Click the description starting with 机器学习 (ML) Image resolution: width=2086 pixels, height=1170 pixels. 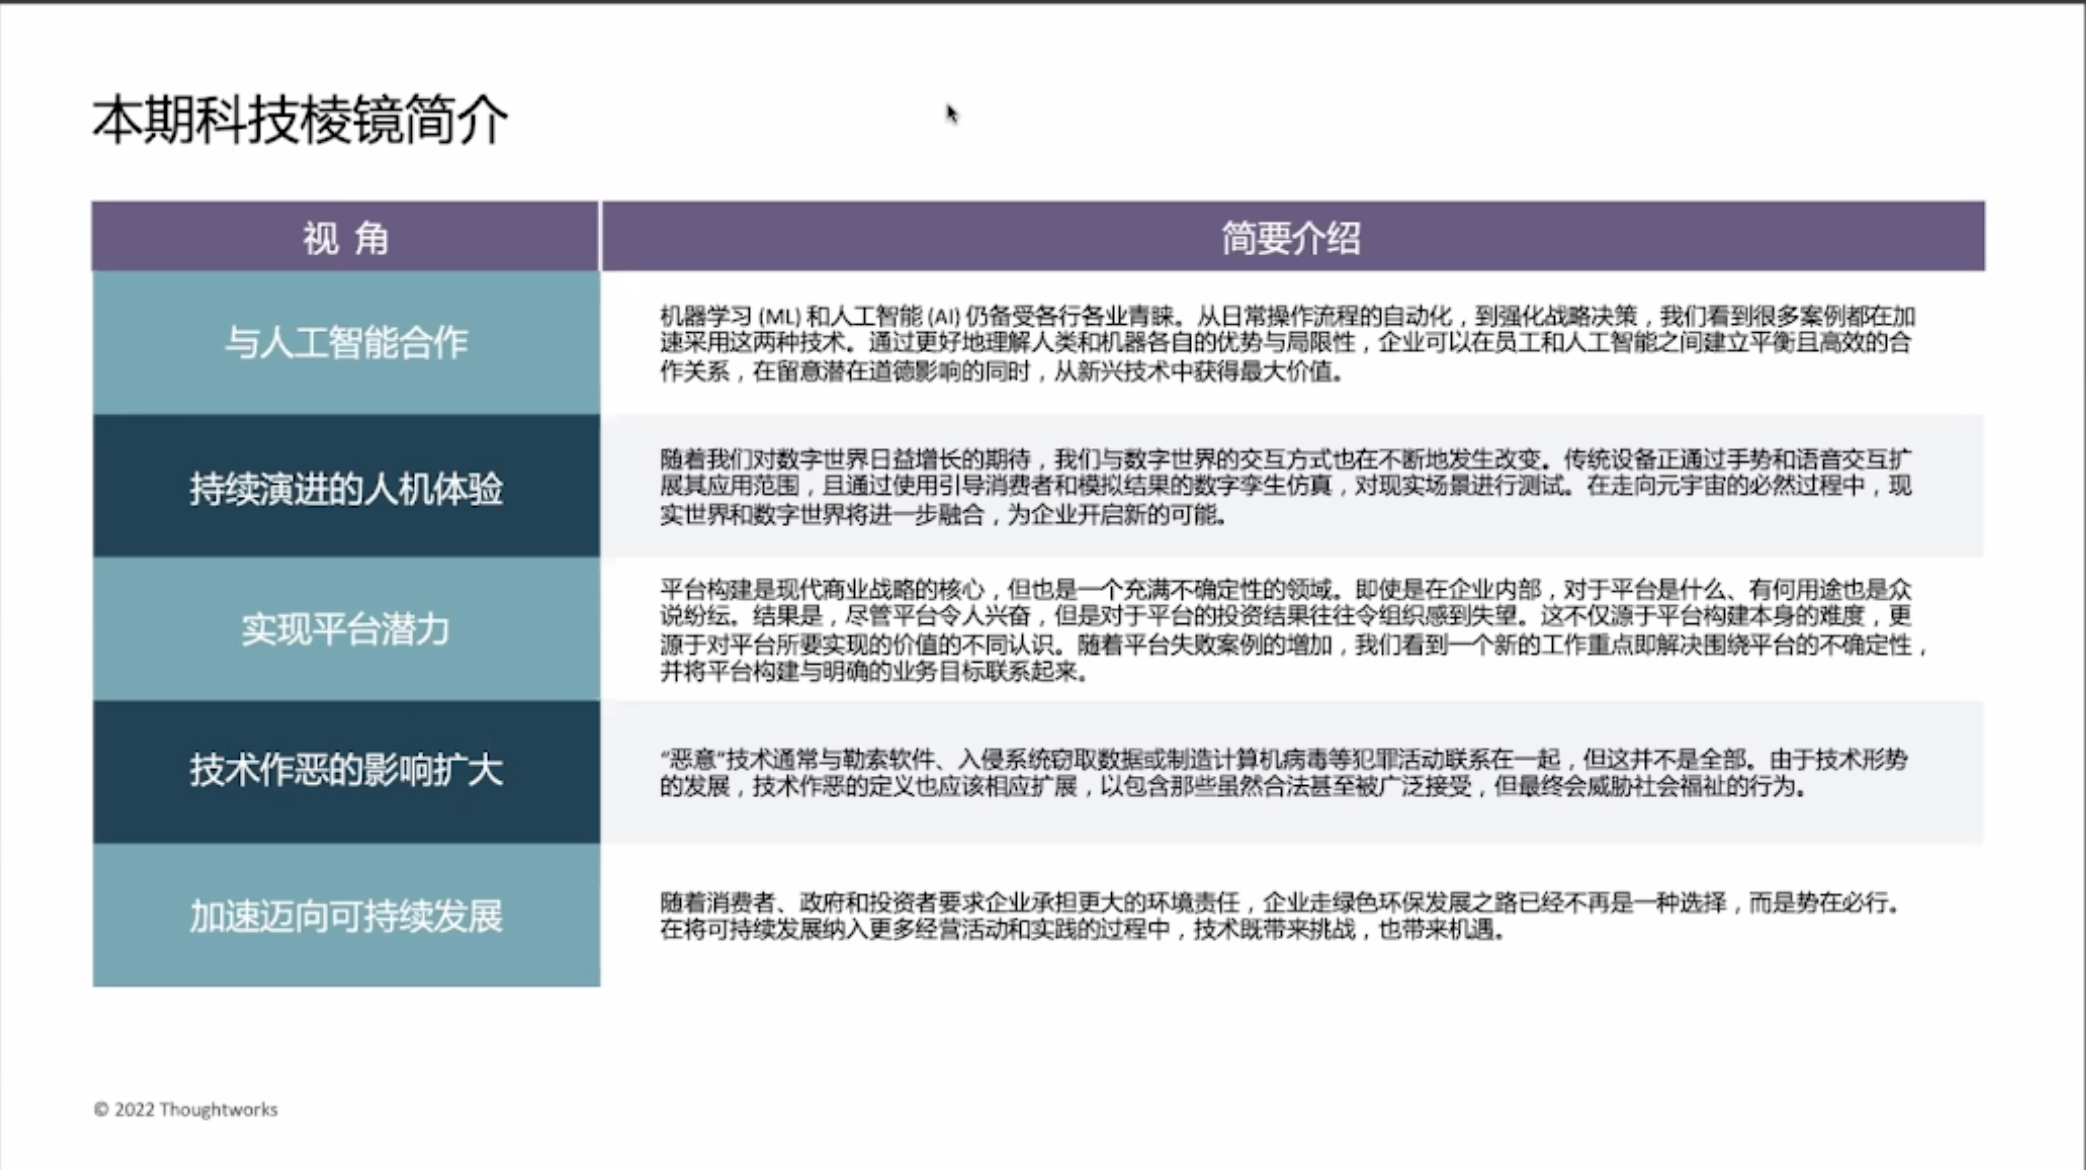pos(1286,344)
